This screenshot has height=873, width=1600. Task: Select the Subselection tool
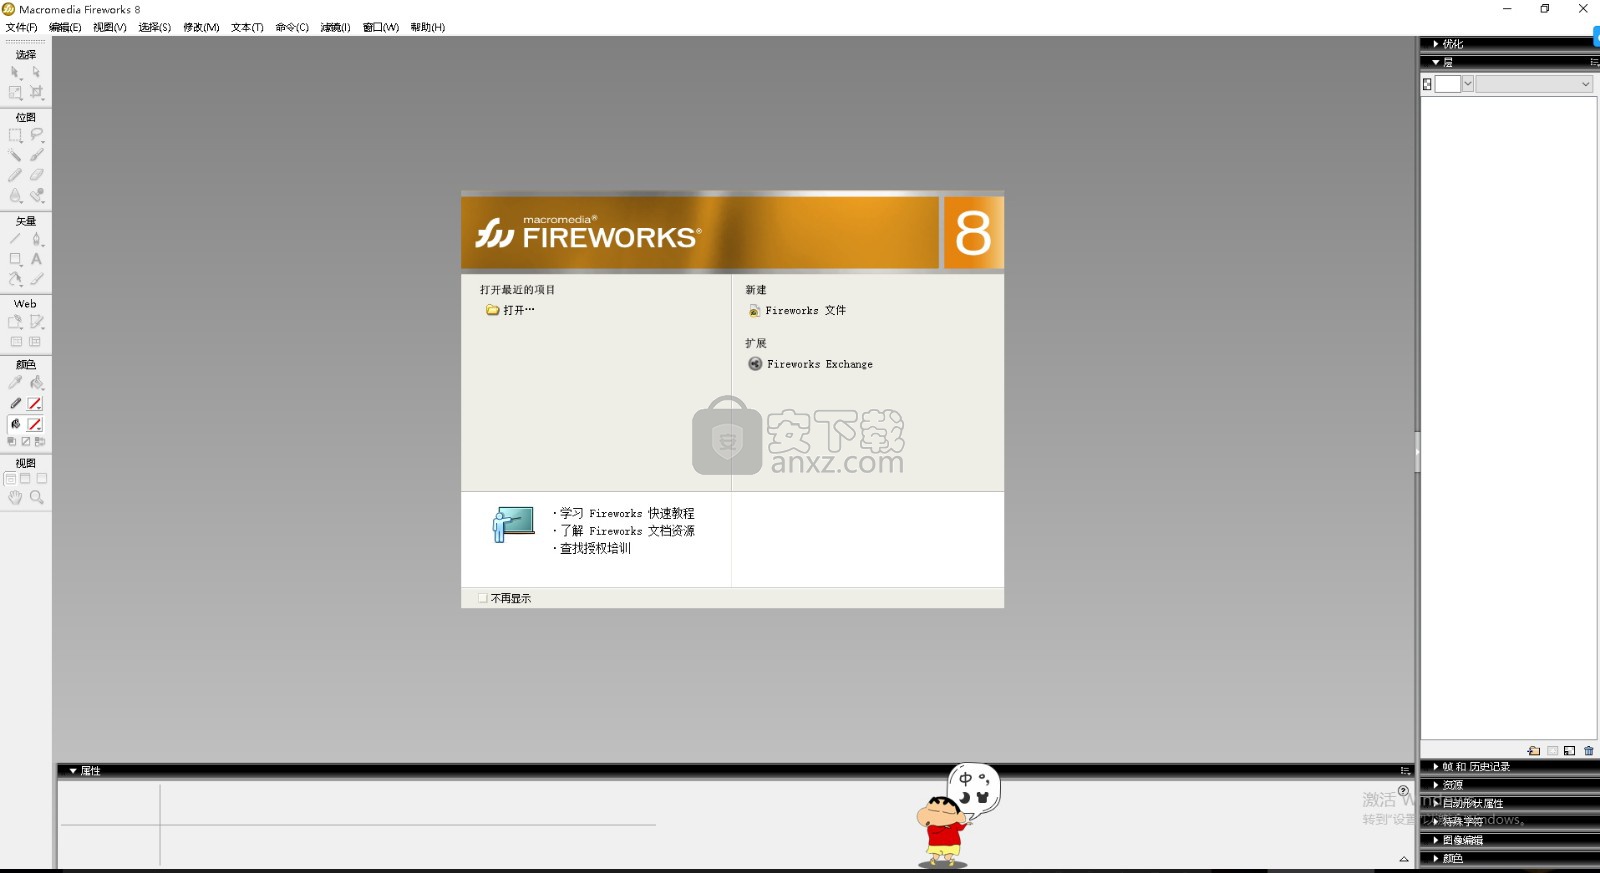[36, 72]
